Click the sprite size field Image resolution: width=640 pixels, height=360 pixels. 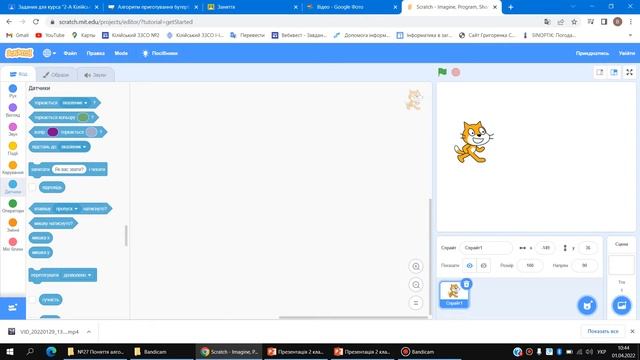530,265
